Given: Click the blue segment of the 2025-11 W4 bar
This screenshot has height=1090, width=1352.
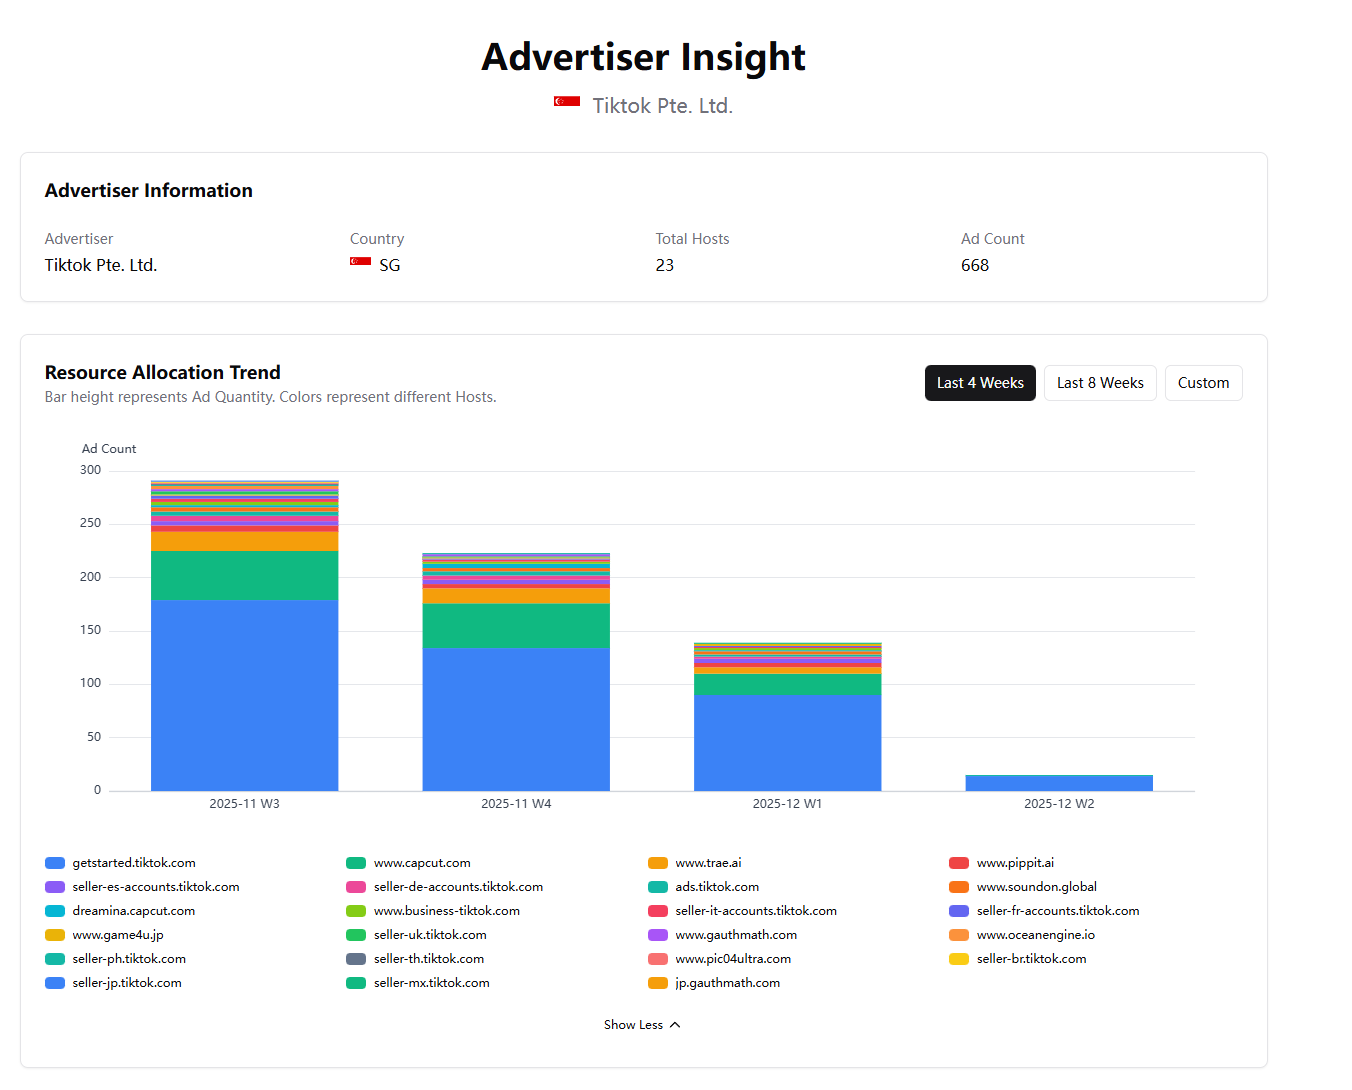Looking at the screenshot, I should point(516,719).
